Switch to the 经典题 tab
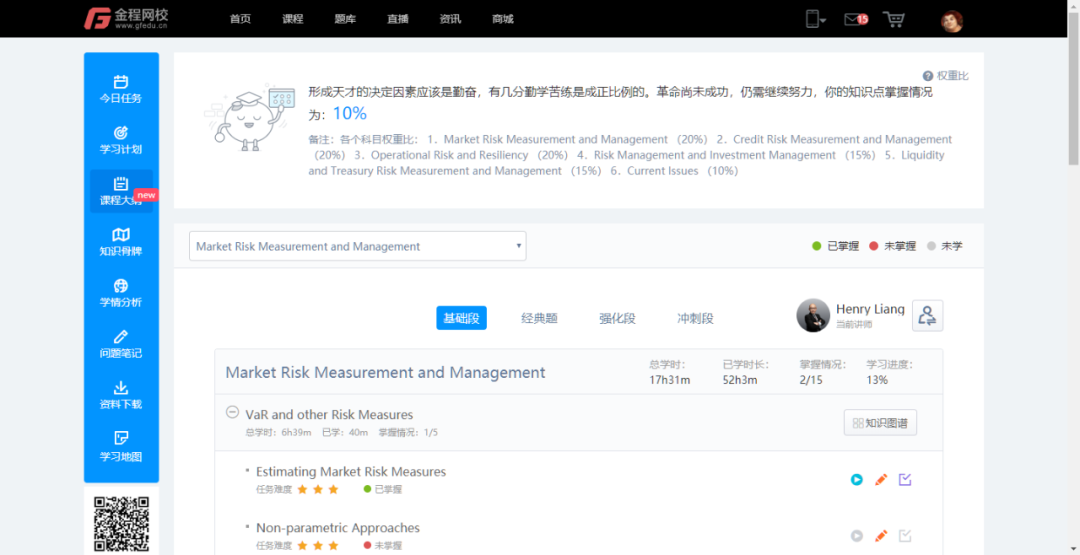This screenshot has width=1080, height=555. 539,318
